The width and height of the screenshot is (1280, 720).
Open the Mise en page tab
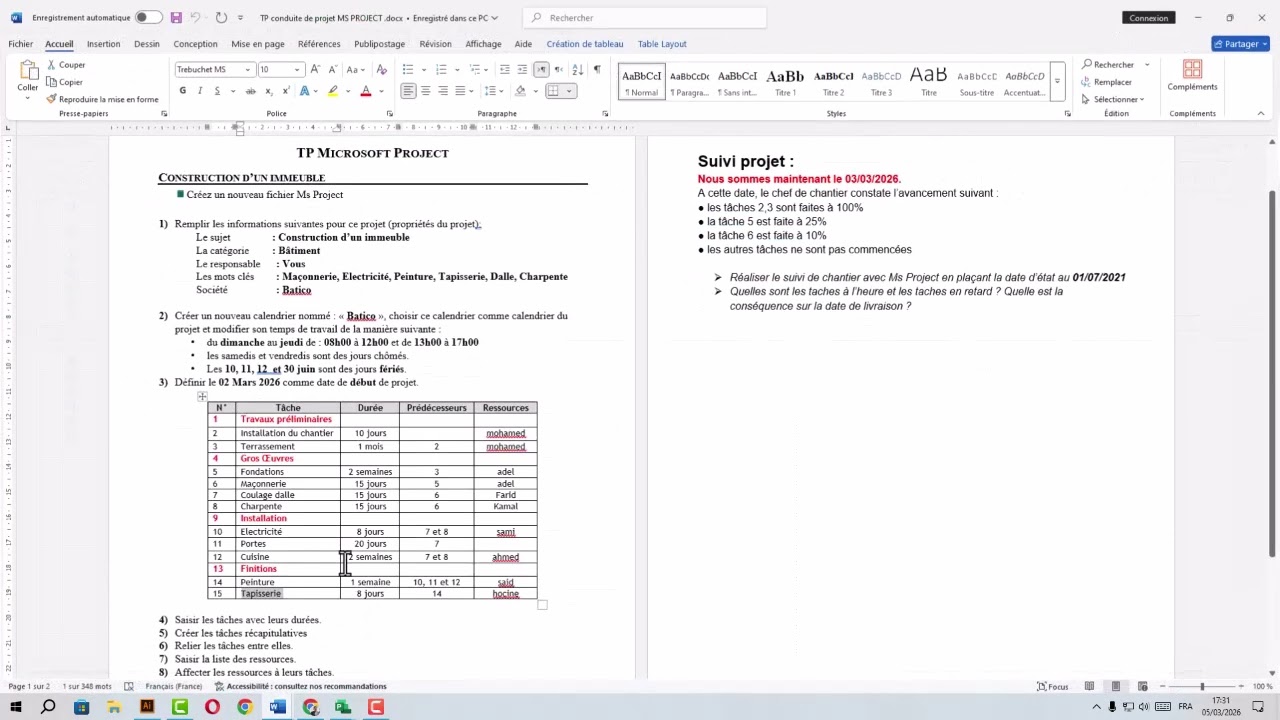[x=258, y=44]
